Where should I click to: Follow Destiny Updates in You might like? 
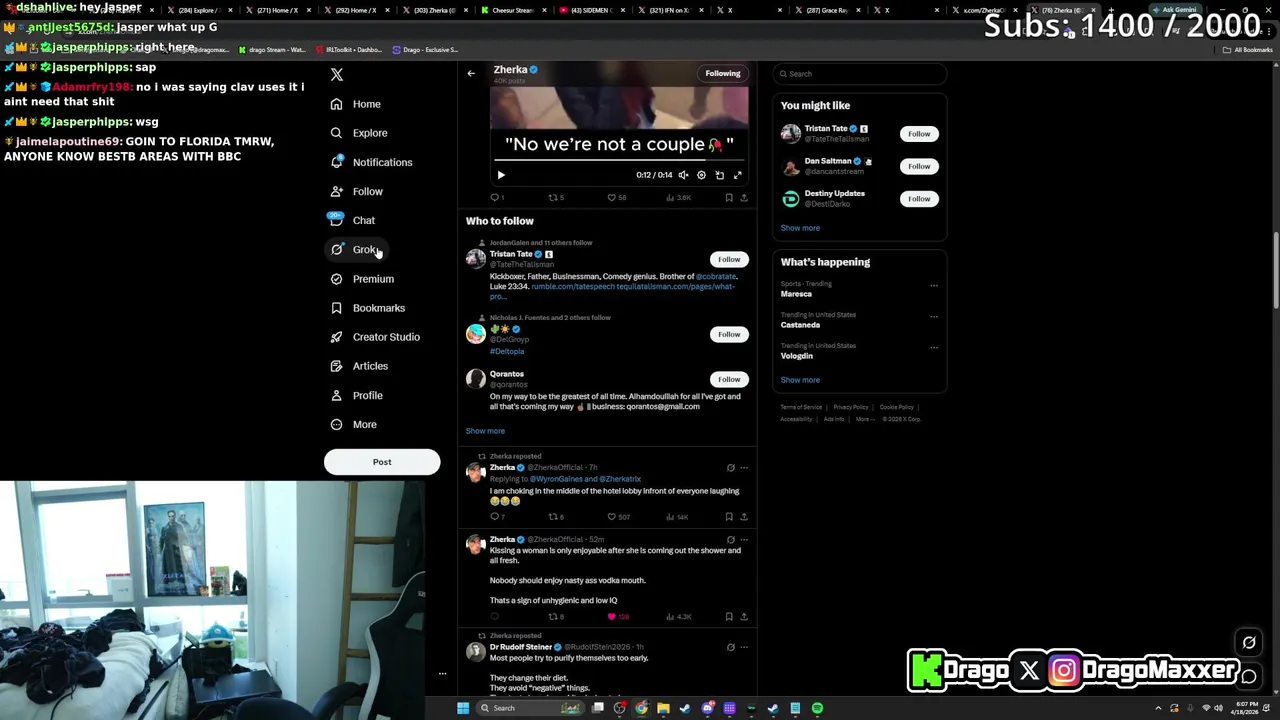919,198
